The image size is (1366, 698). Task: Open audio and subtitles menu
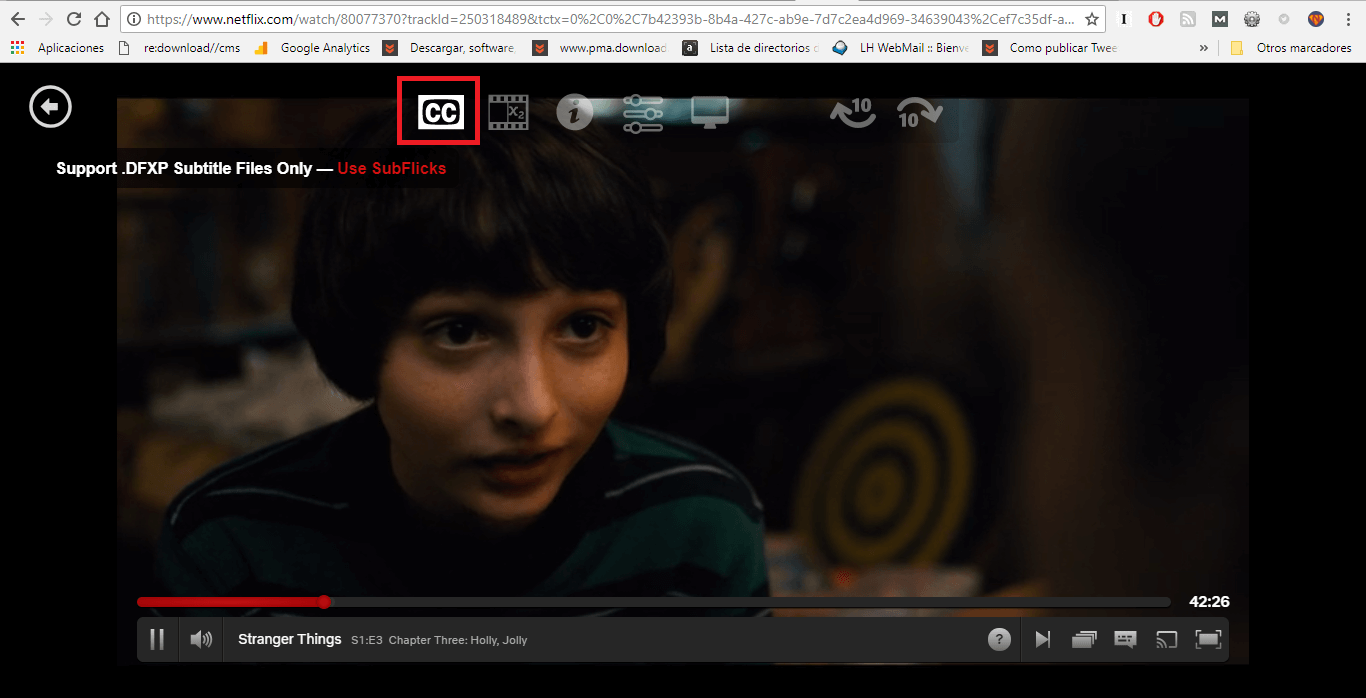1125,640
